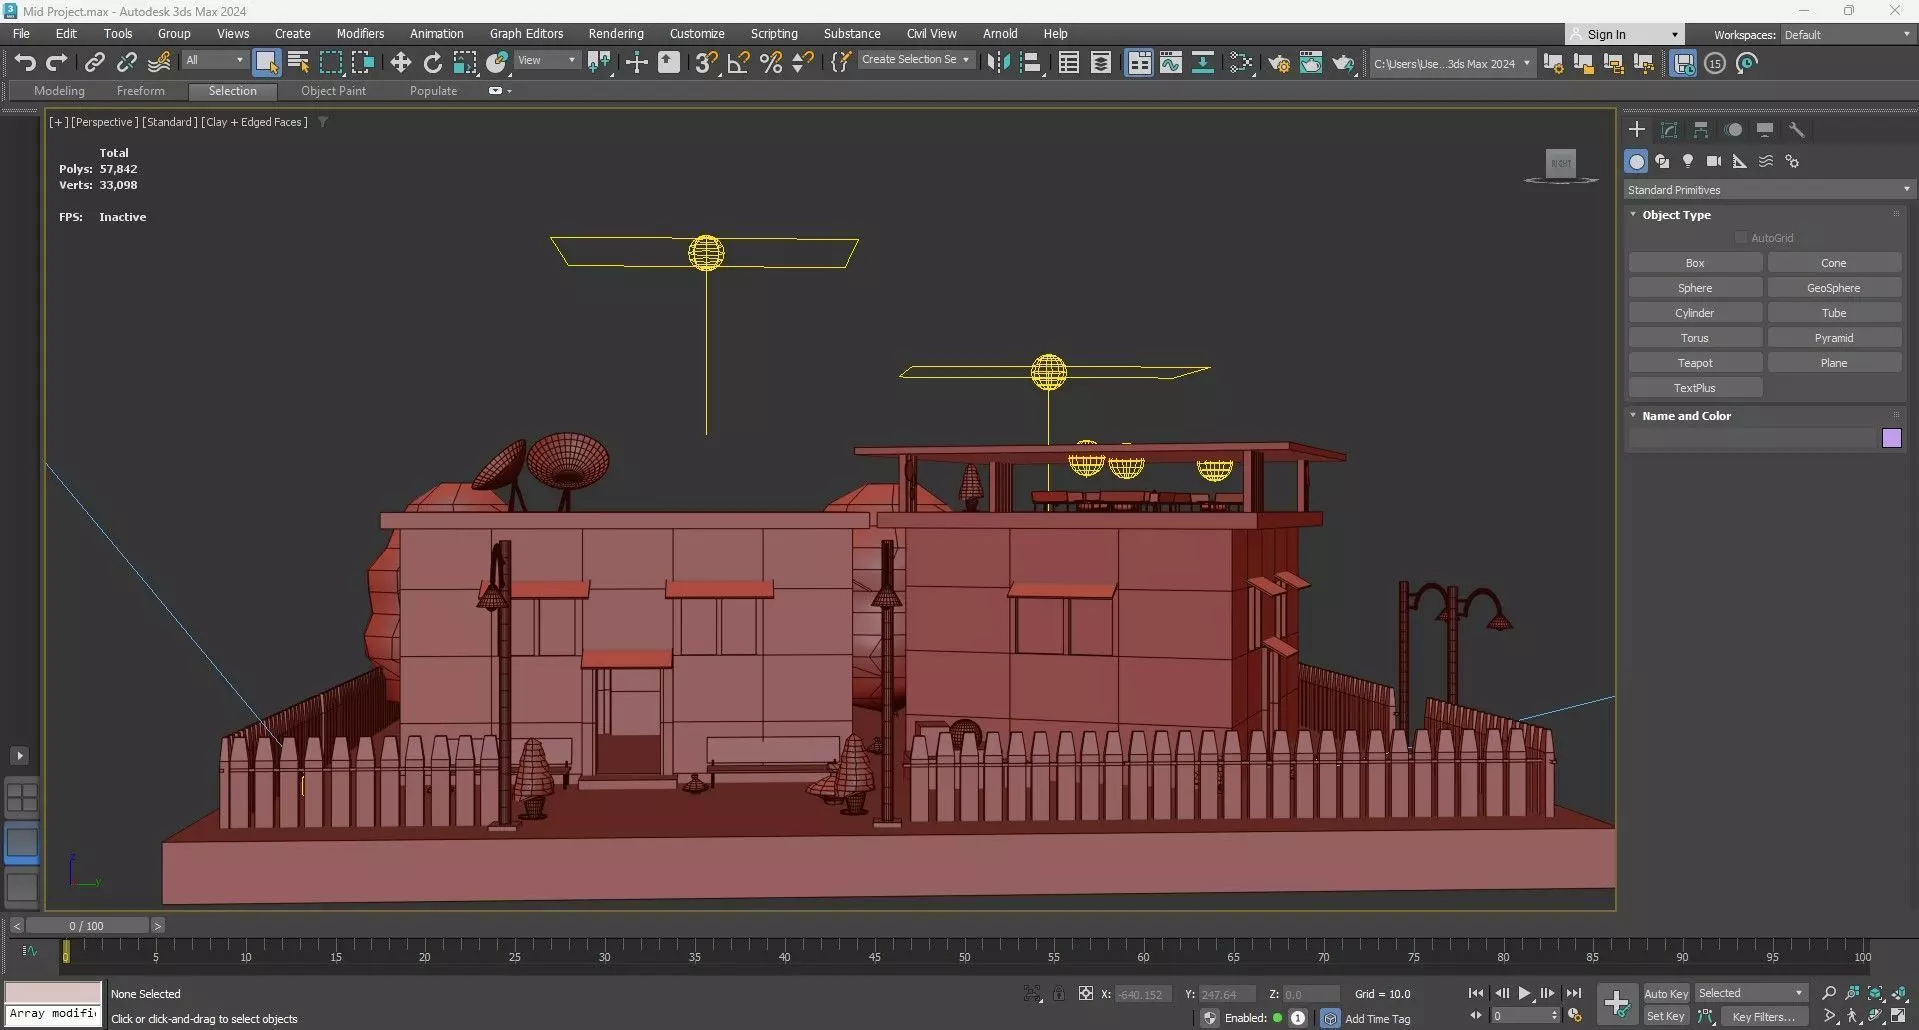Toggle Percent Snap on the toolbar
This screenshot has width=1919, height=1030.
pos(770,63)
